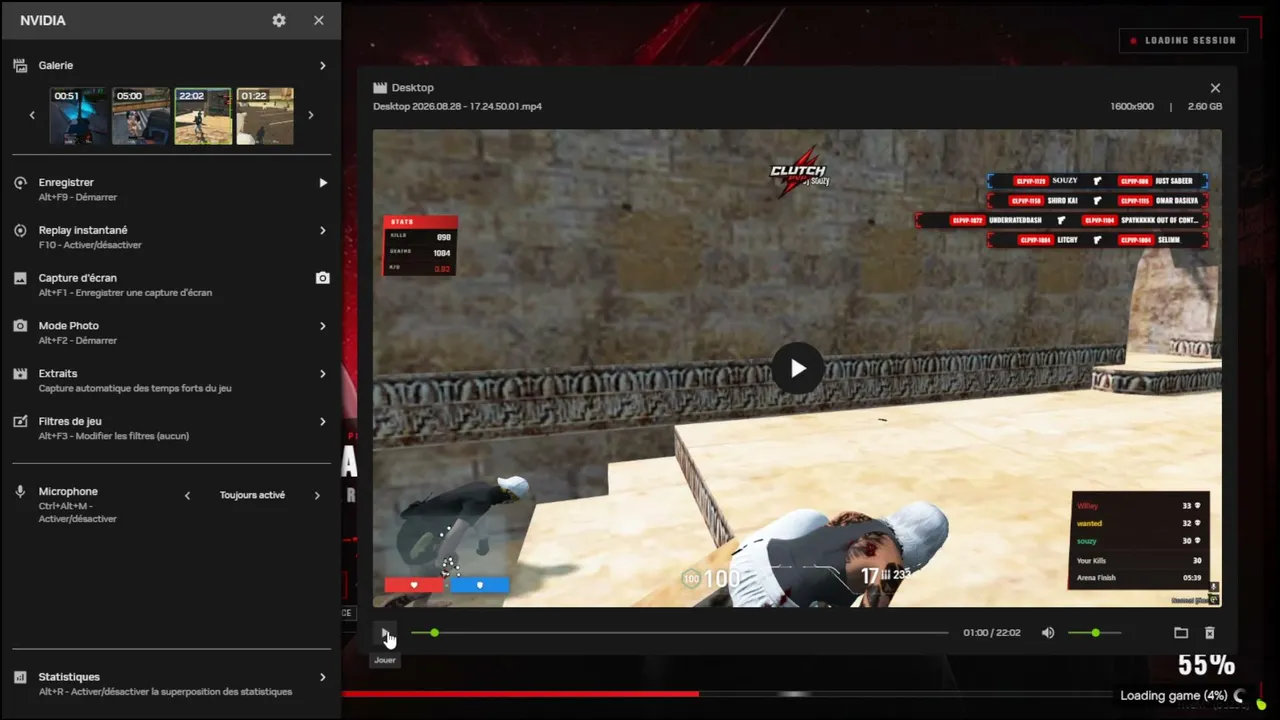Open the 05:00 gallery clip
1280x720 pixels.
141,116
